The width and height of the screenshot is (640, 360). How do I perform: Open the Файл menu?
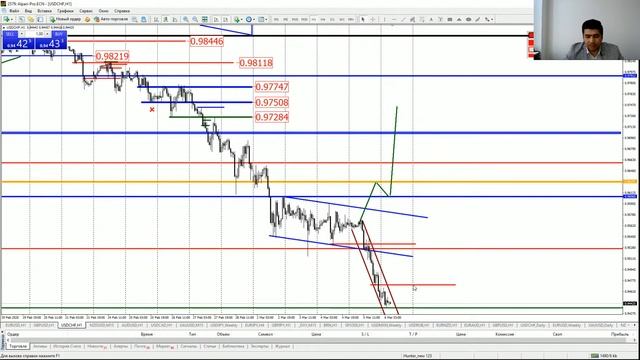[x=14, y=11]
